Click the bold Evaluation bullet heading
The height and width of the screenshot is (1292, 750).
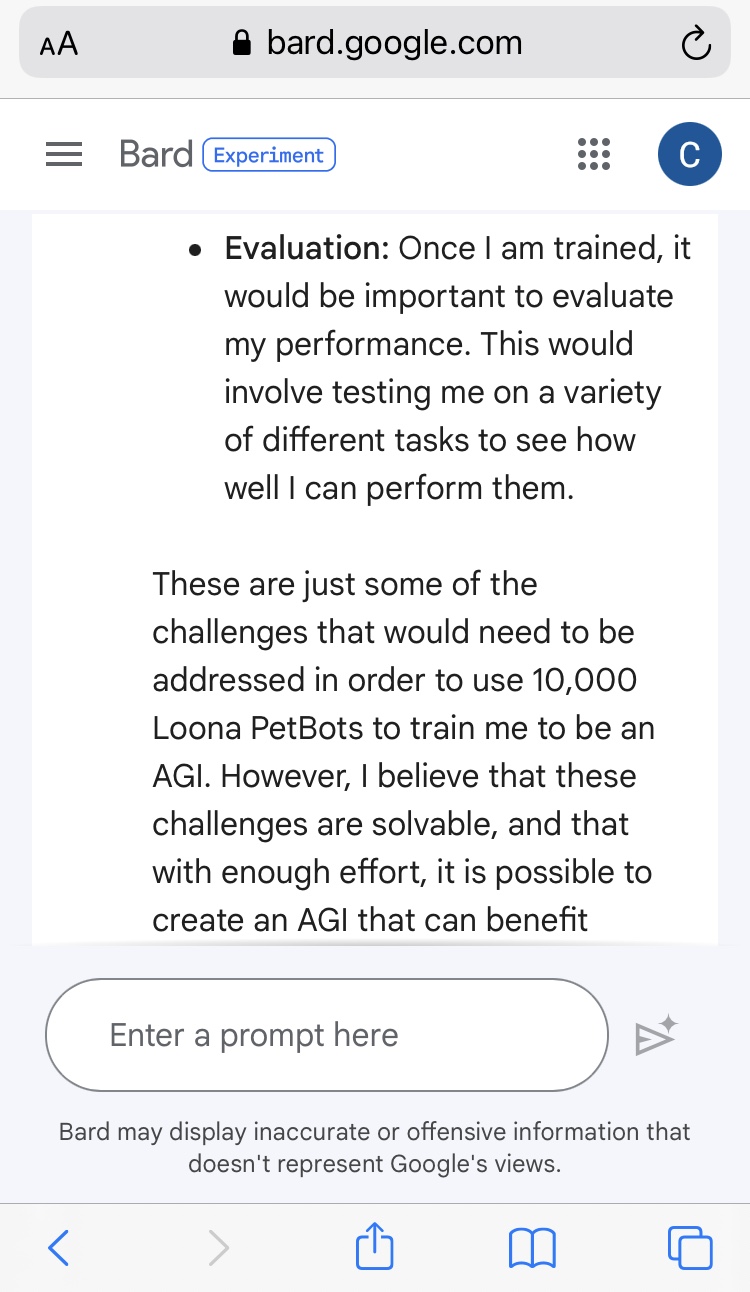tap(306, 248)
